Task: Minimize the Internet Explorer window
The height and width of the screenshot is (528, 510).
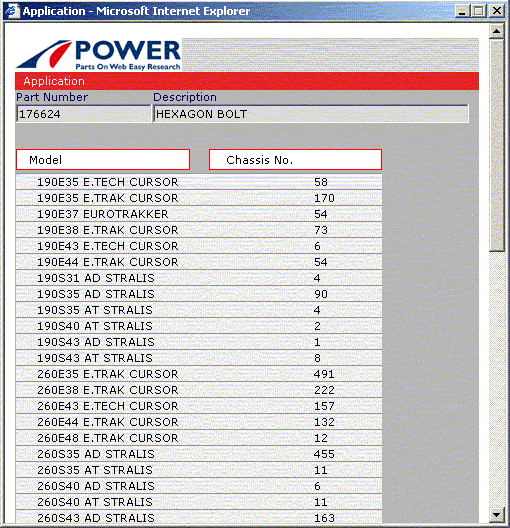Action: [463, 11]
